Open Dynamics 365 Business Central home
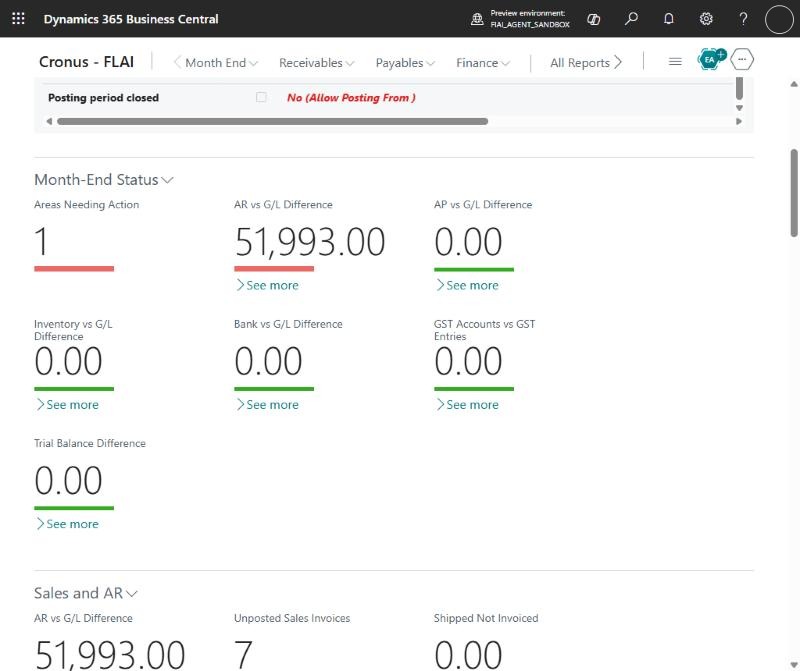Viewport: 800px width, 671px height. click(x=131, y=19)
